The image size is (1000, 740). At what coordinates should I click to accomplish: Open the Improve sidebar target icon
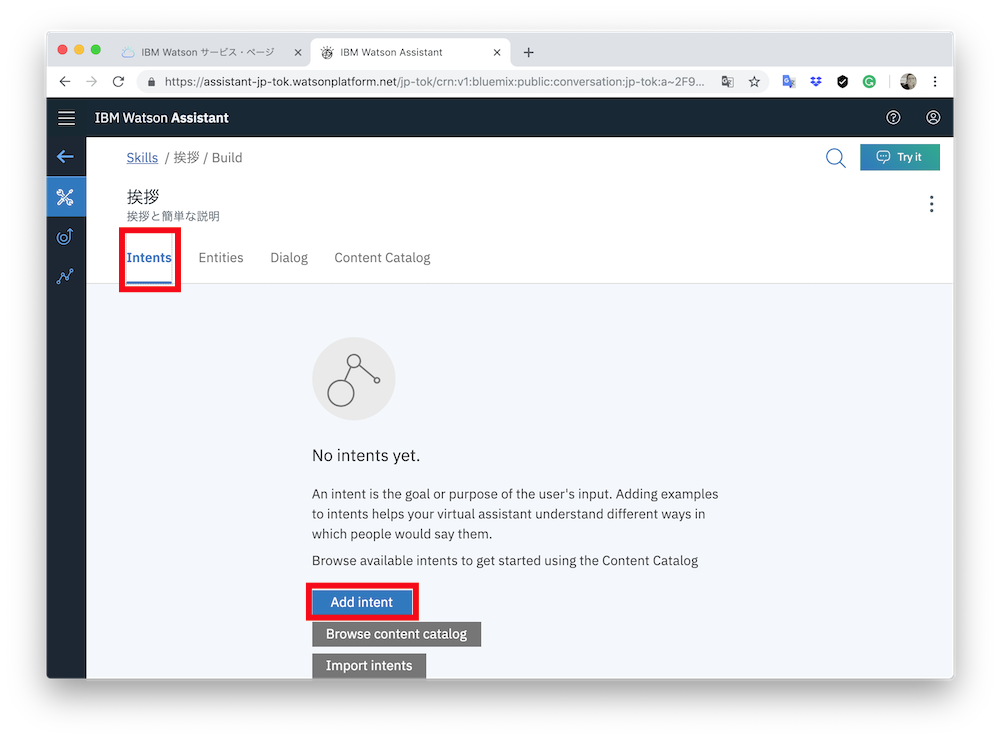(x=65, y=237)
